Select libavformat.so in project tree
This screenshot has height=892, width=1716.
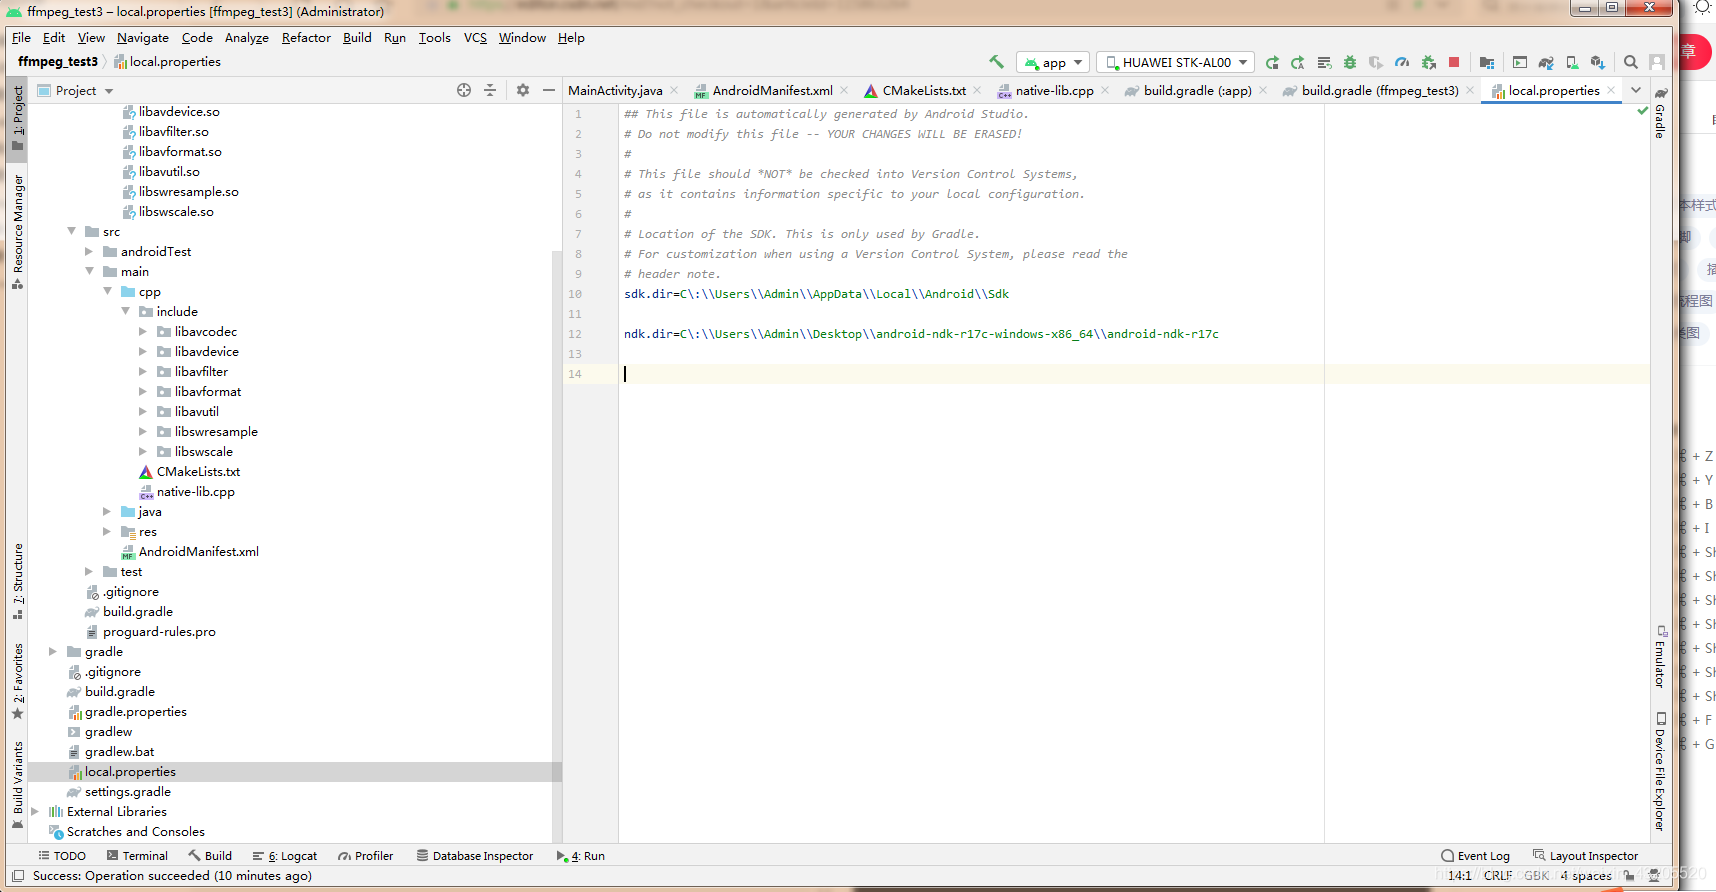[180, 151]
